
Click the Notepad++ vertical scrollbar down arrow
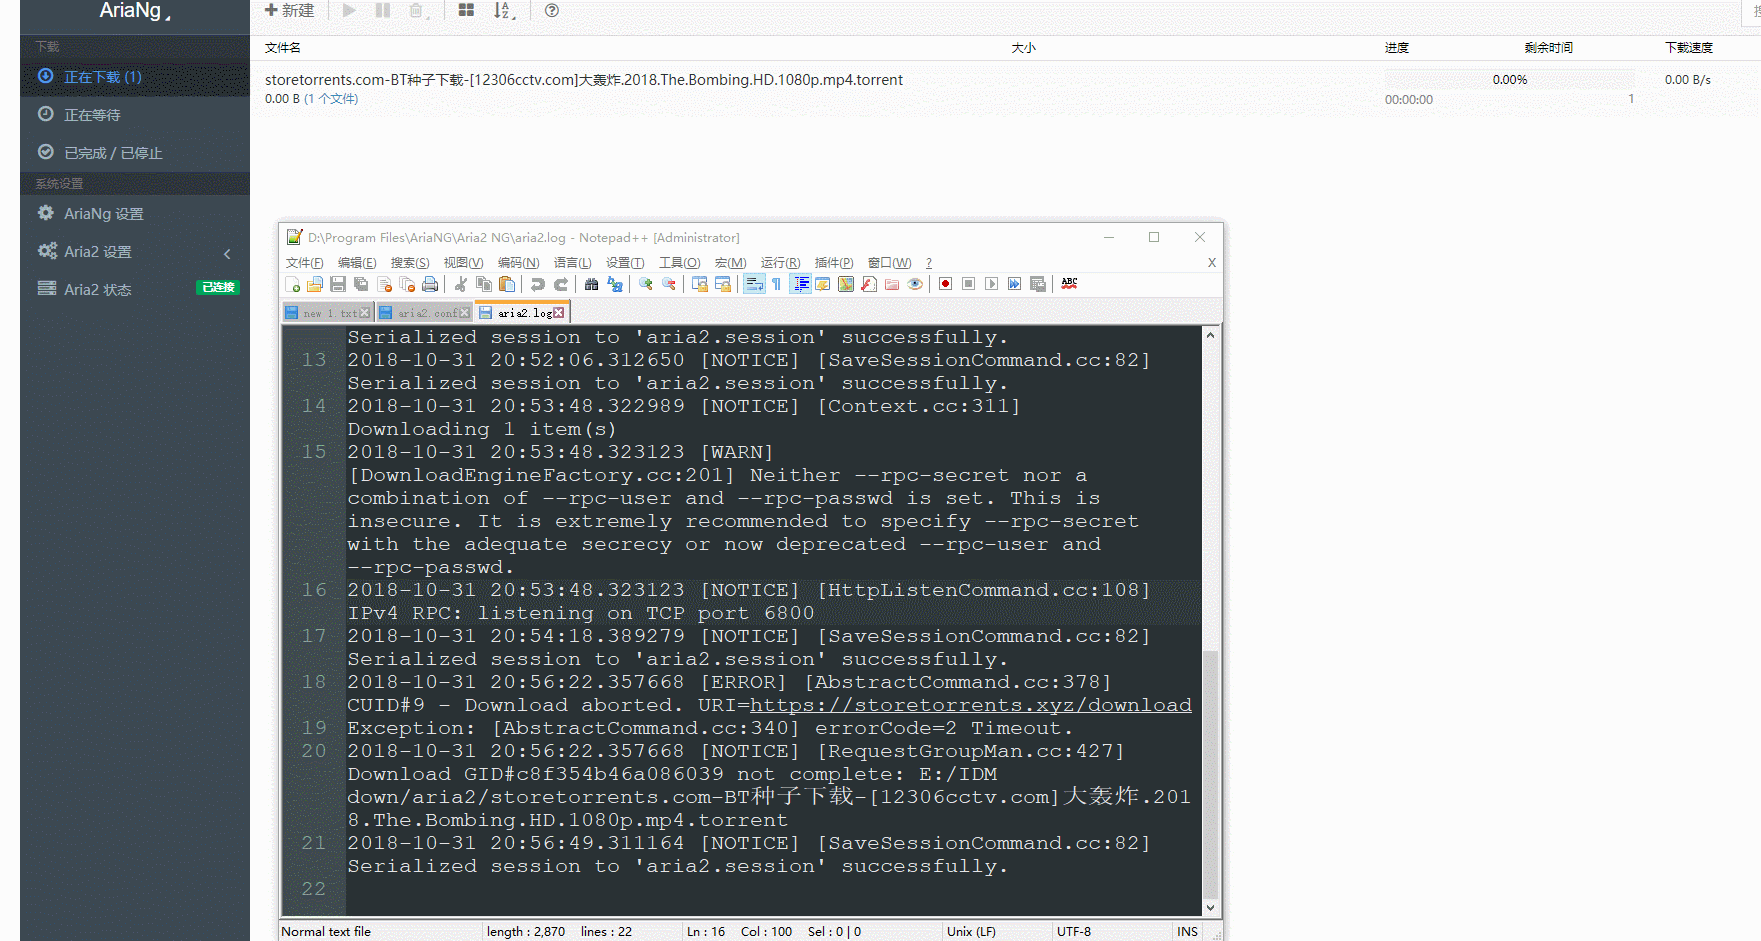(1210, 908)
